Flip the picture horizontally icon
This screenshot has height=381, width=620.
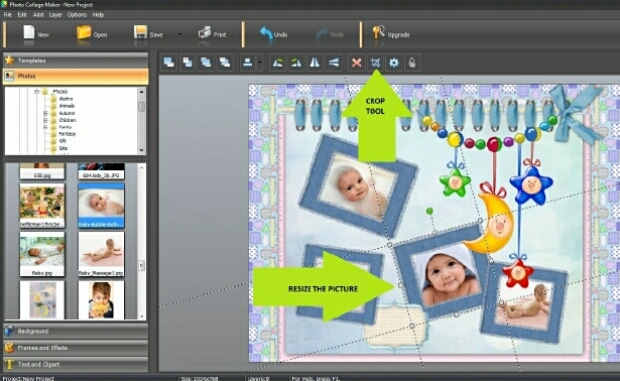(315, 62)
